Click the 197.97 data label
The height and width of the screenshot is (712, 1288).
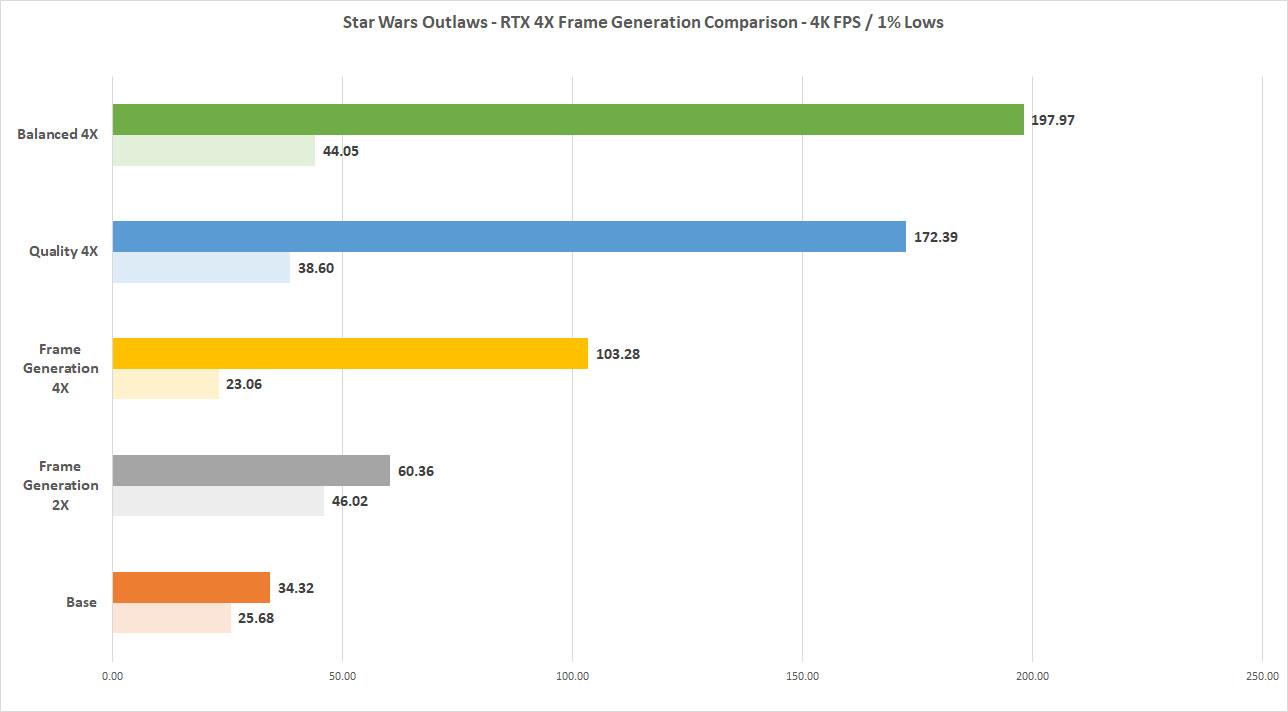click(1051, 120)
